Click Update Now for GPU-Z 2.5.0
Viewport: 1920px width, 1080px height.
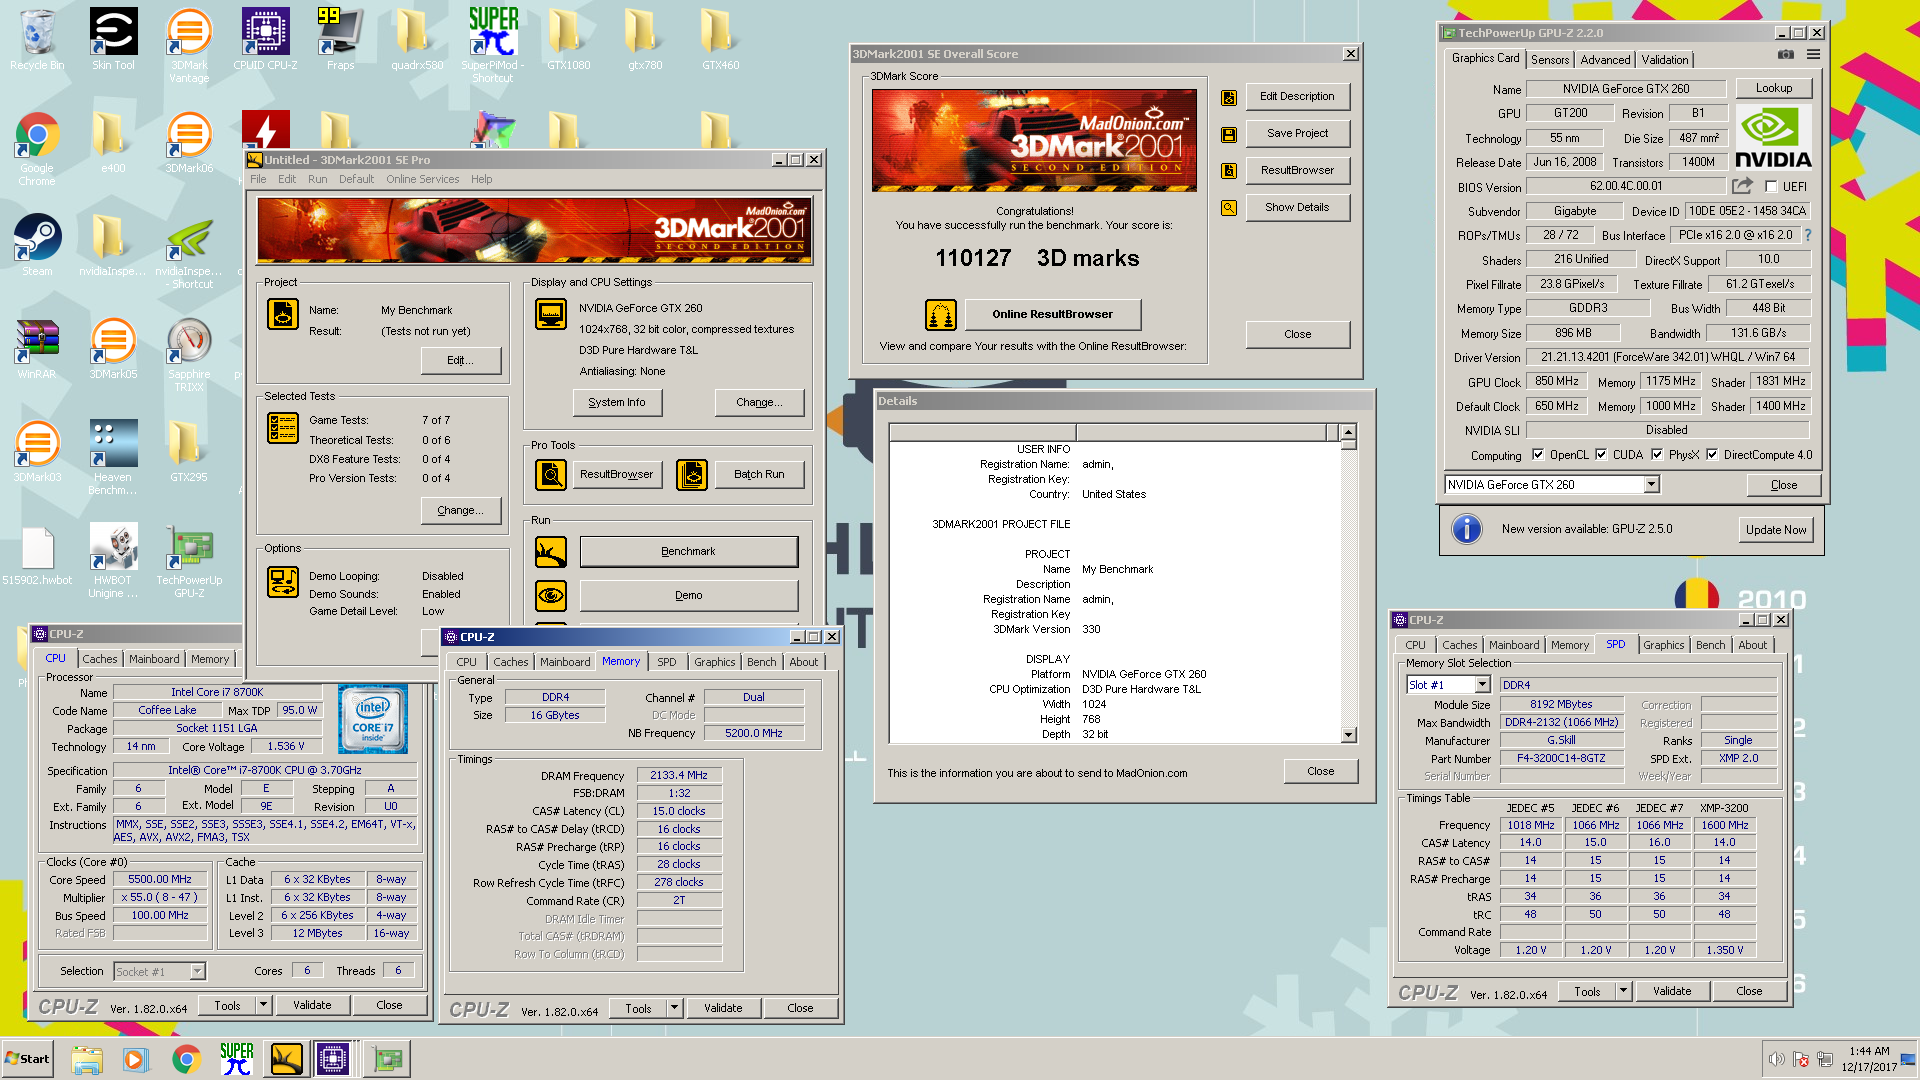(x=1776, y=530)
